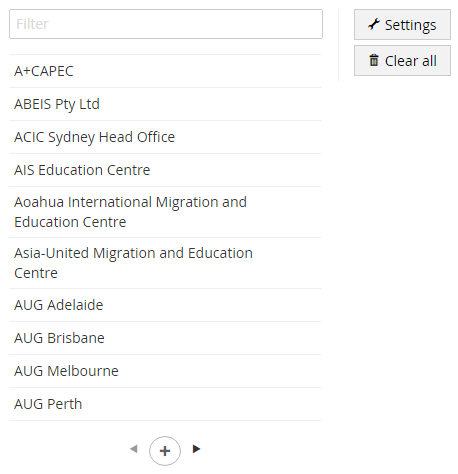
Task: Click the wrench icon on the Settings button
Action: click(x=374, y=24)
